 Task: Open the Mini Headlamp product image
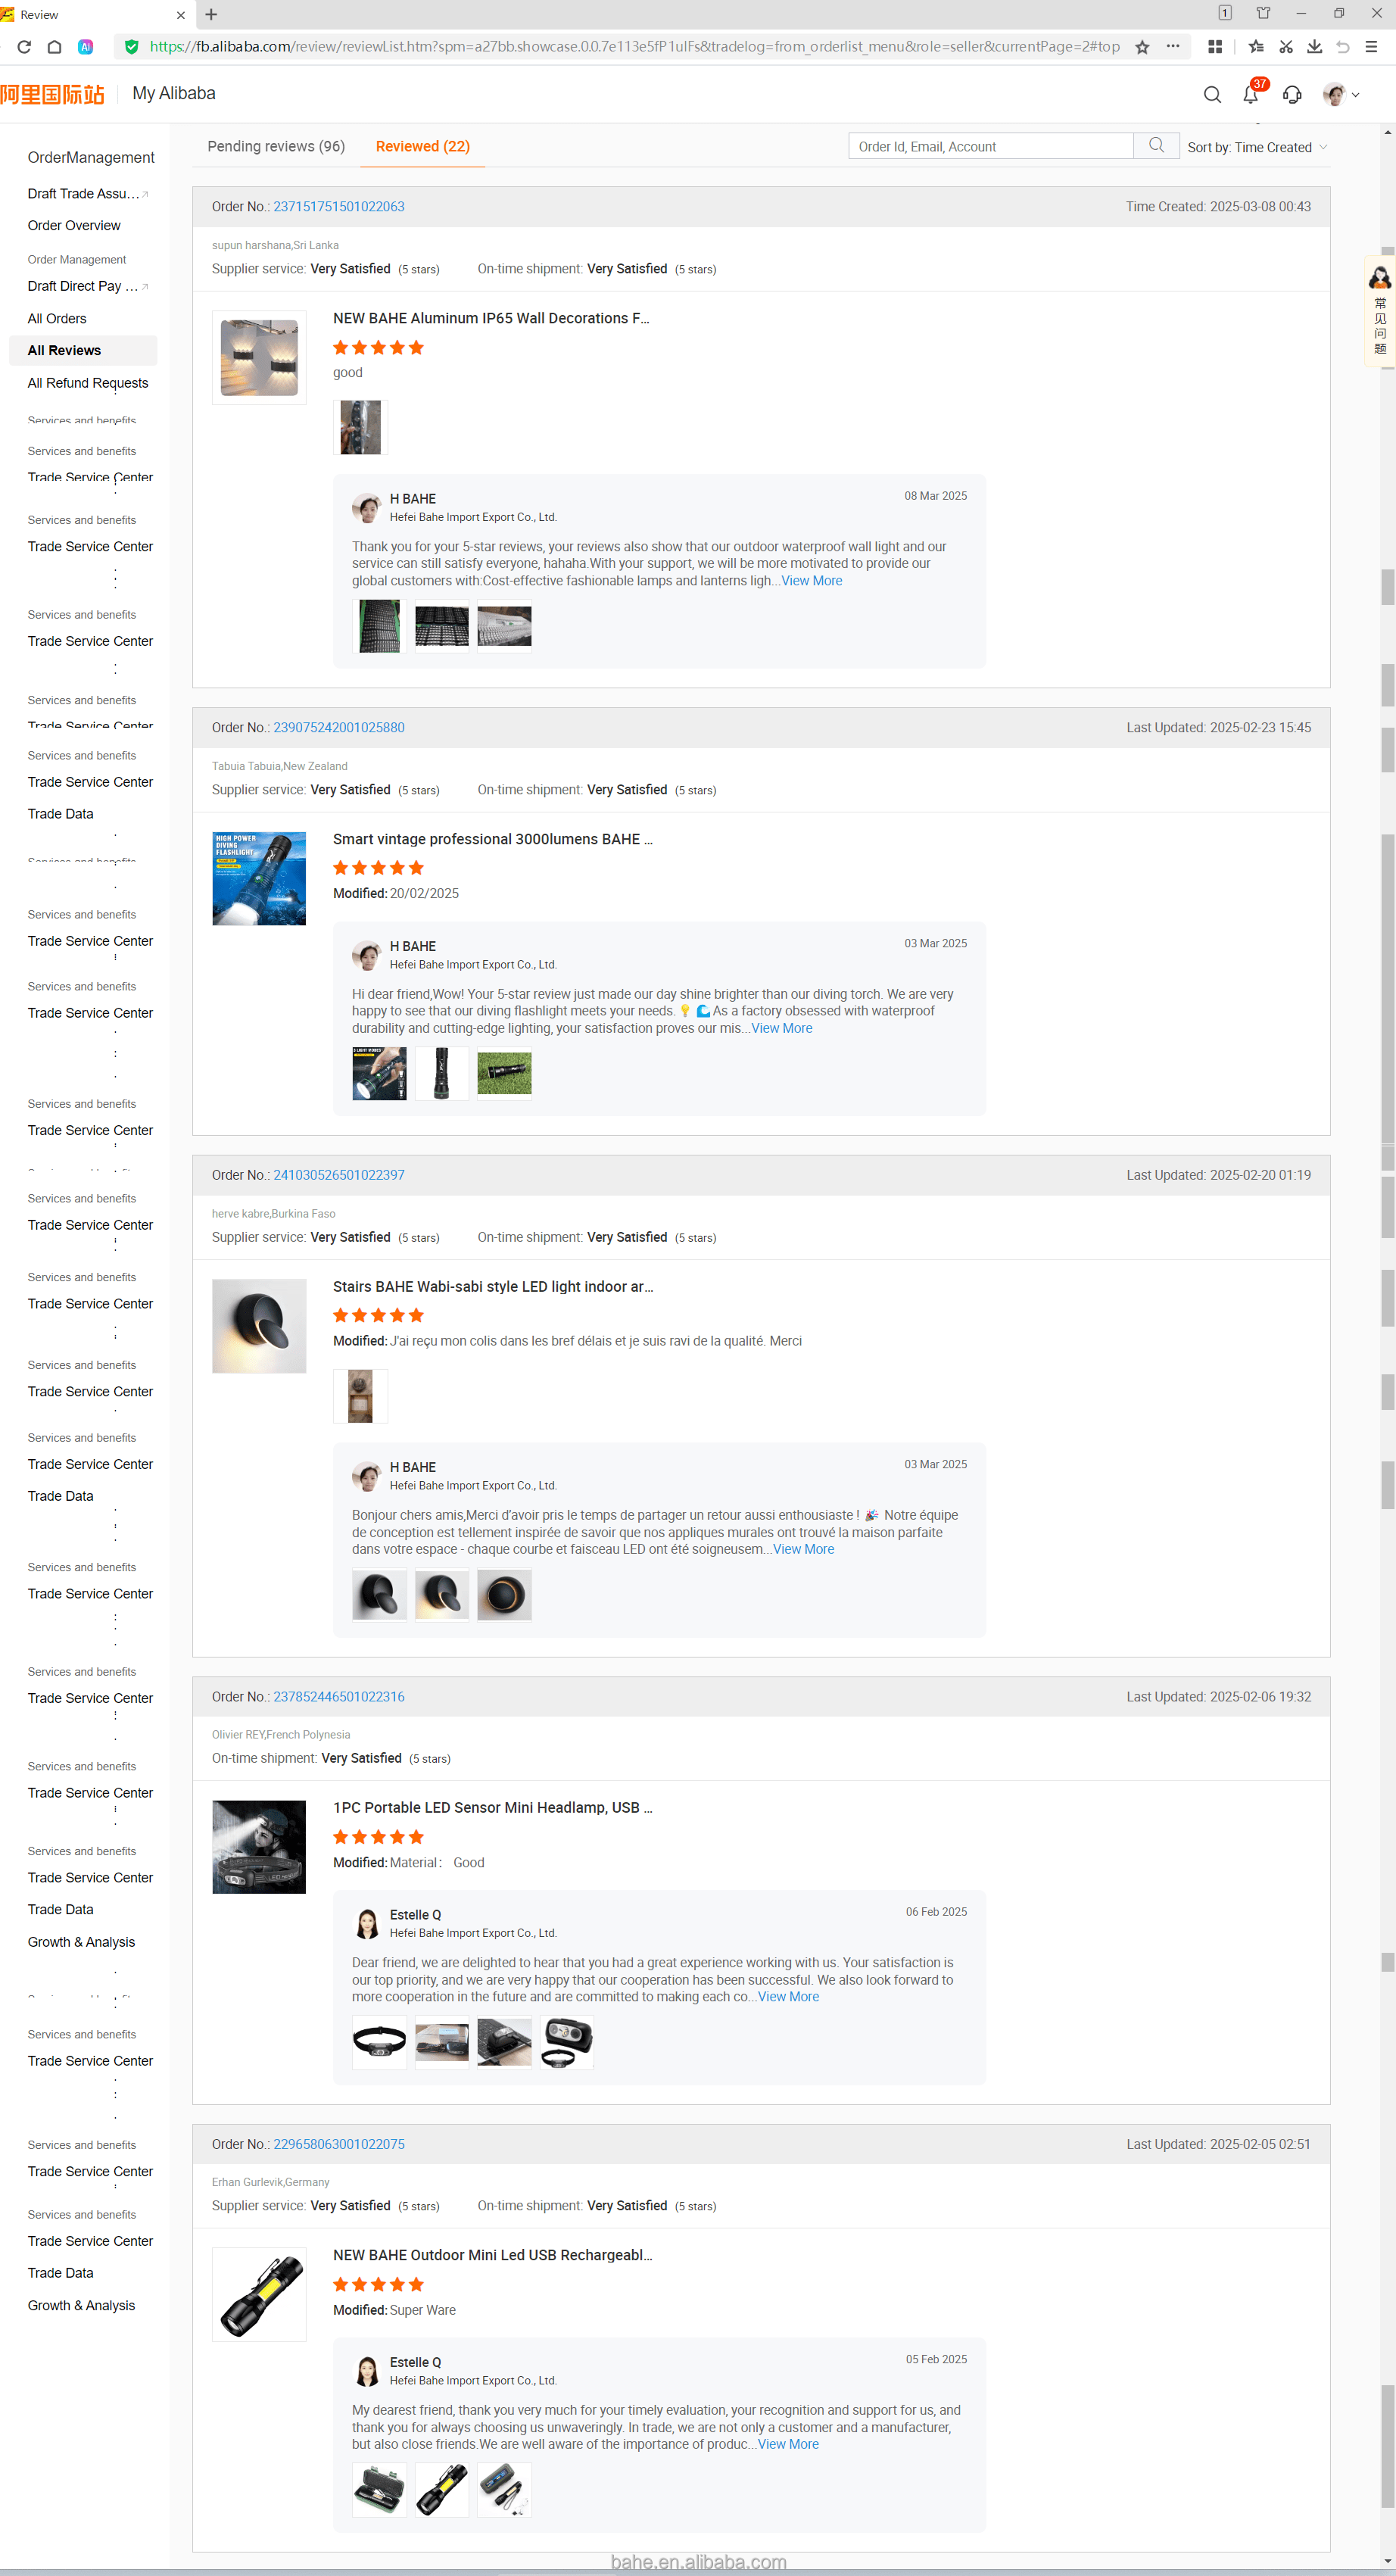(259, 1847)
